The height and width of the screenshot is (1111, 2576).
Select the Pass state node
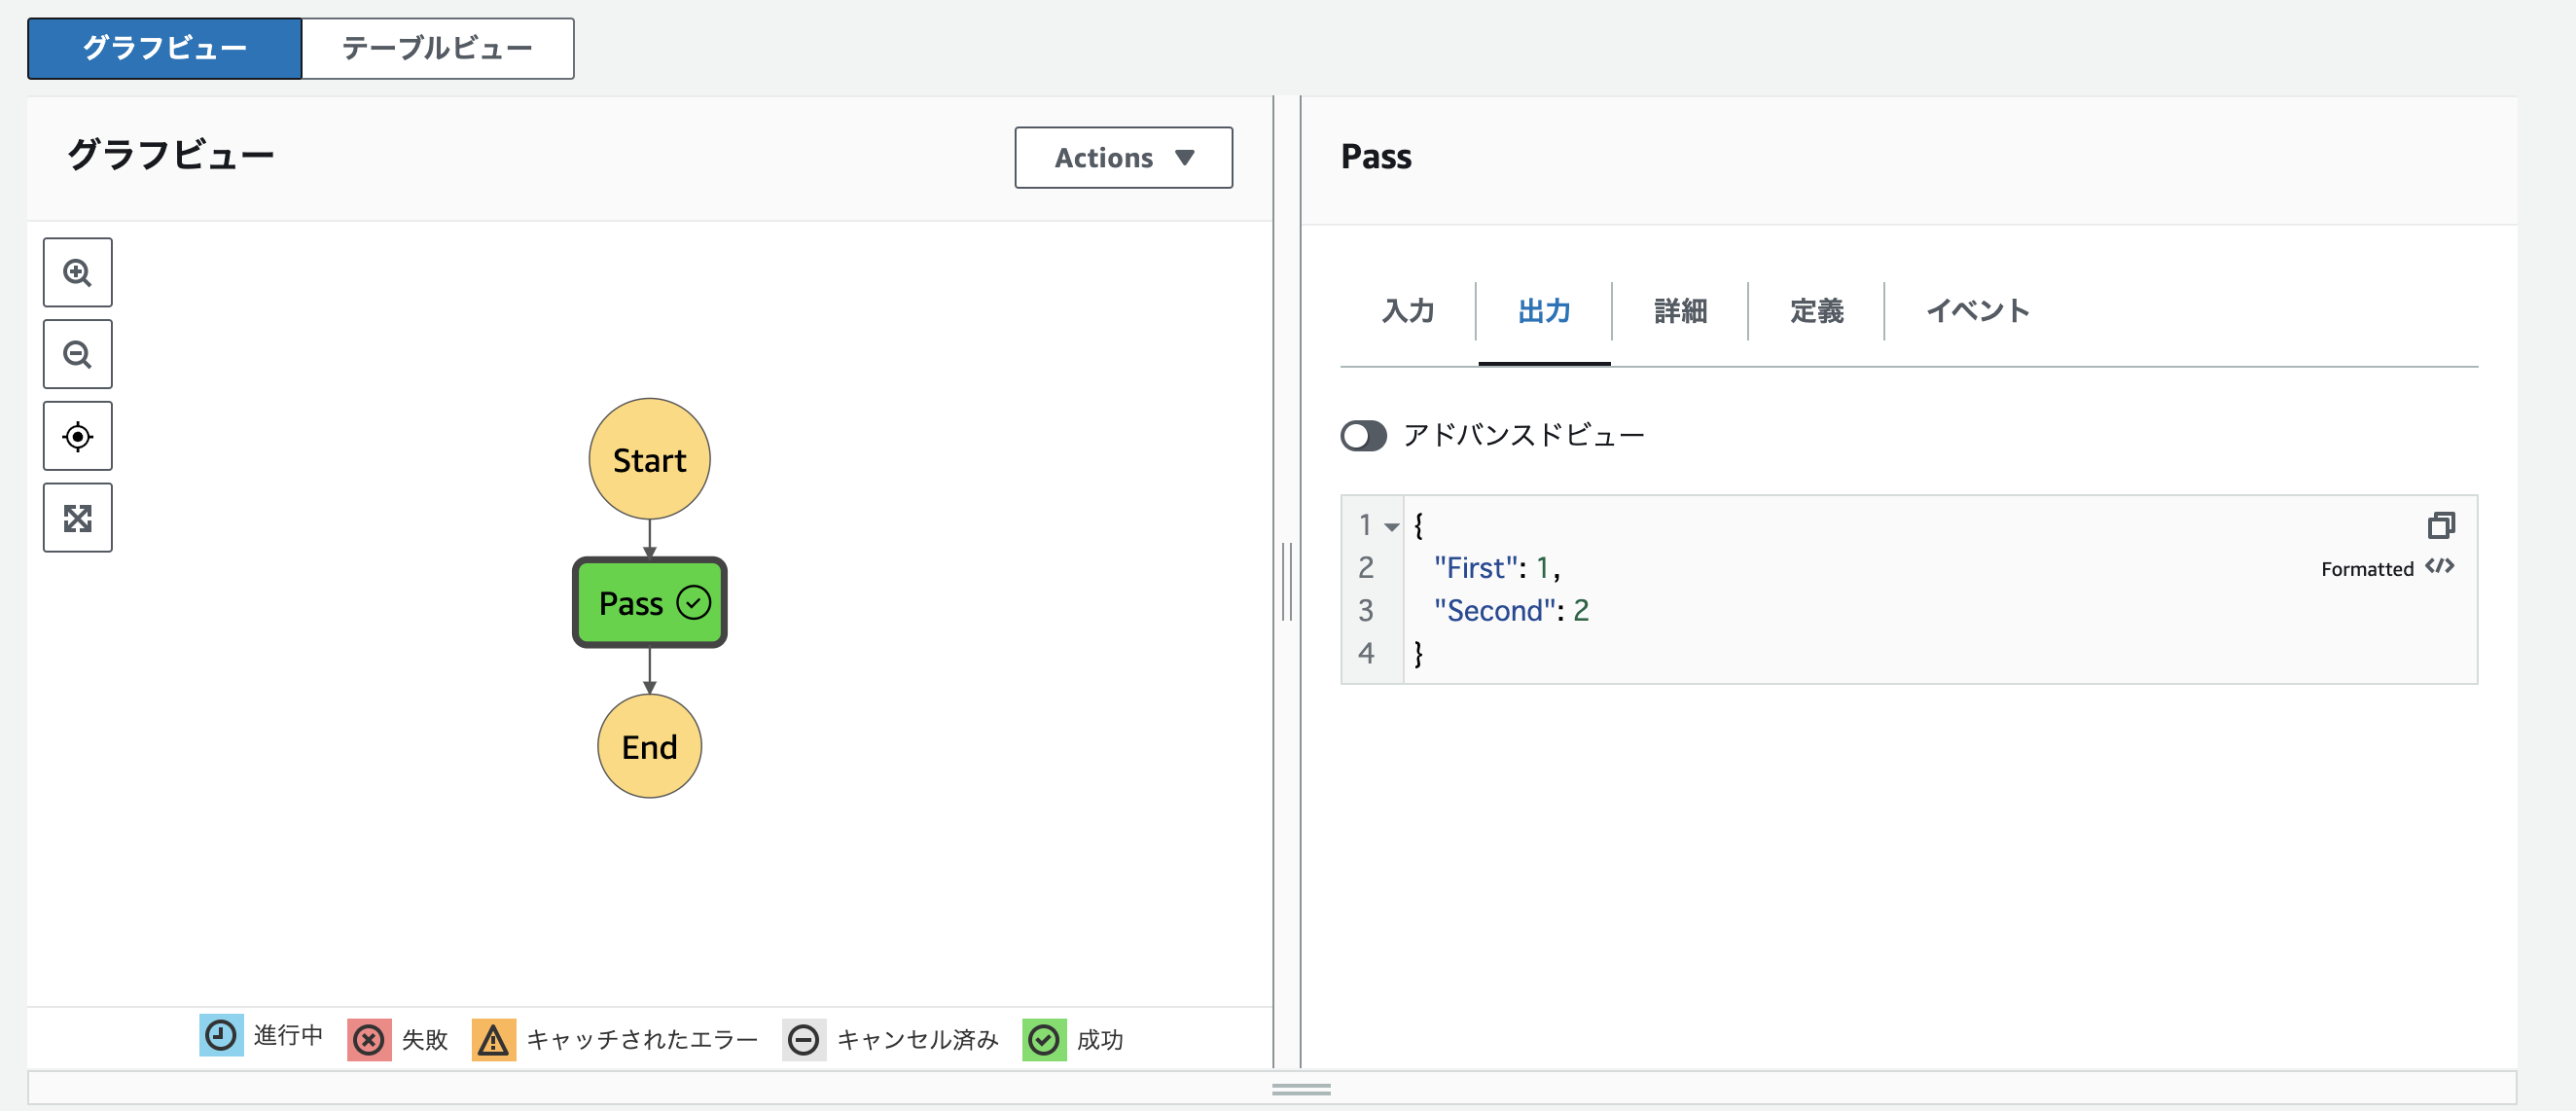tap(649, 602)
